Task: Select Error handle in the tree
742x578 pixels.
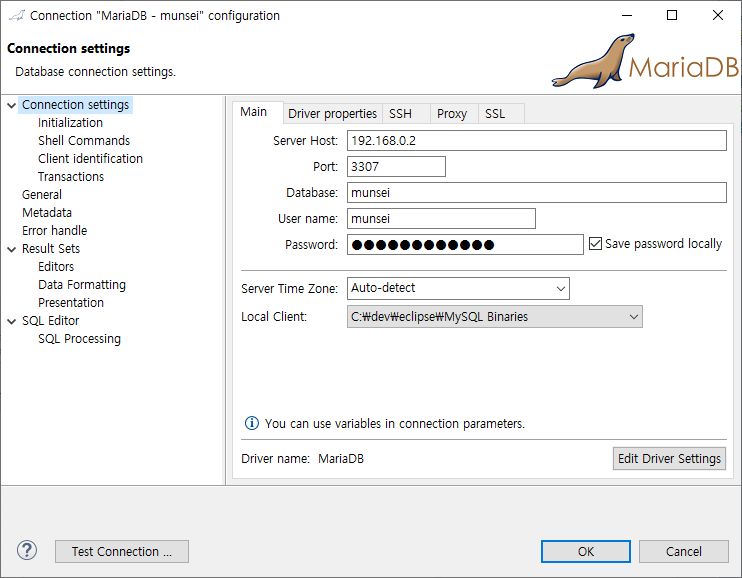Action: (x=54, y=231)
